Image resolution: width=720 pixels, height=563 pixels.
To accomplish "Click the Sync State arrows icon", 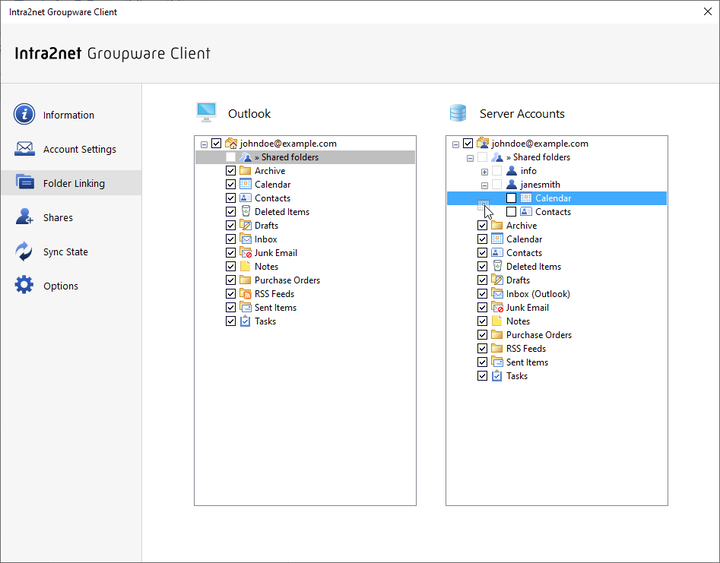I will coord(24,251).
